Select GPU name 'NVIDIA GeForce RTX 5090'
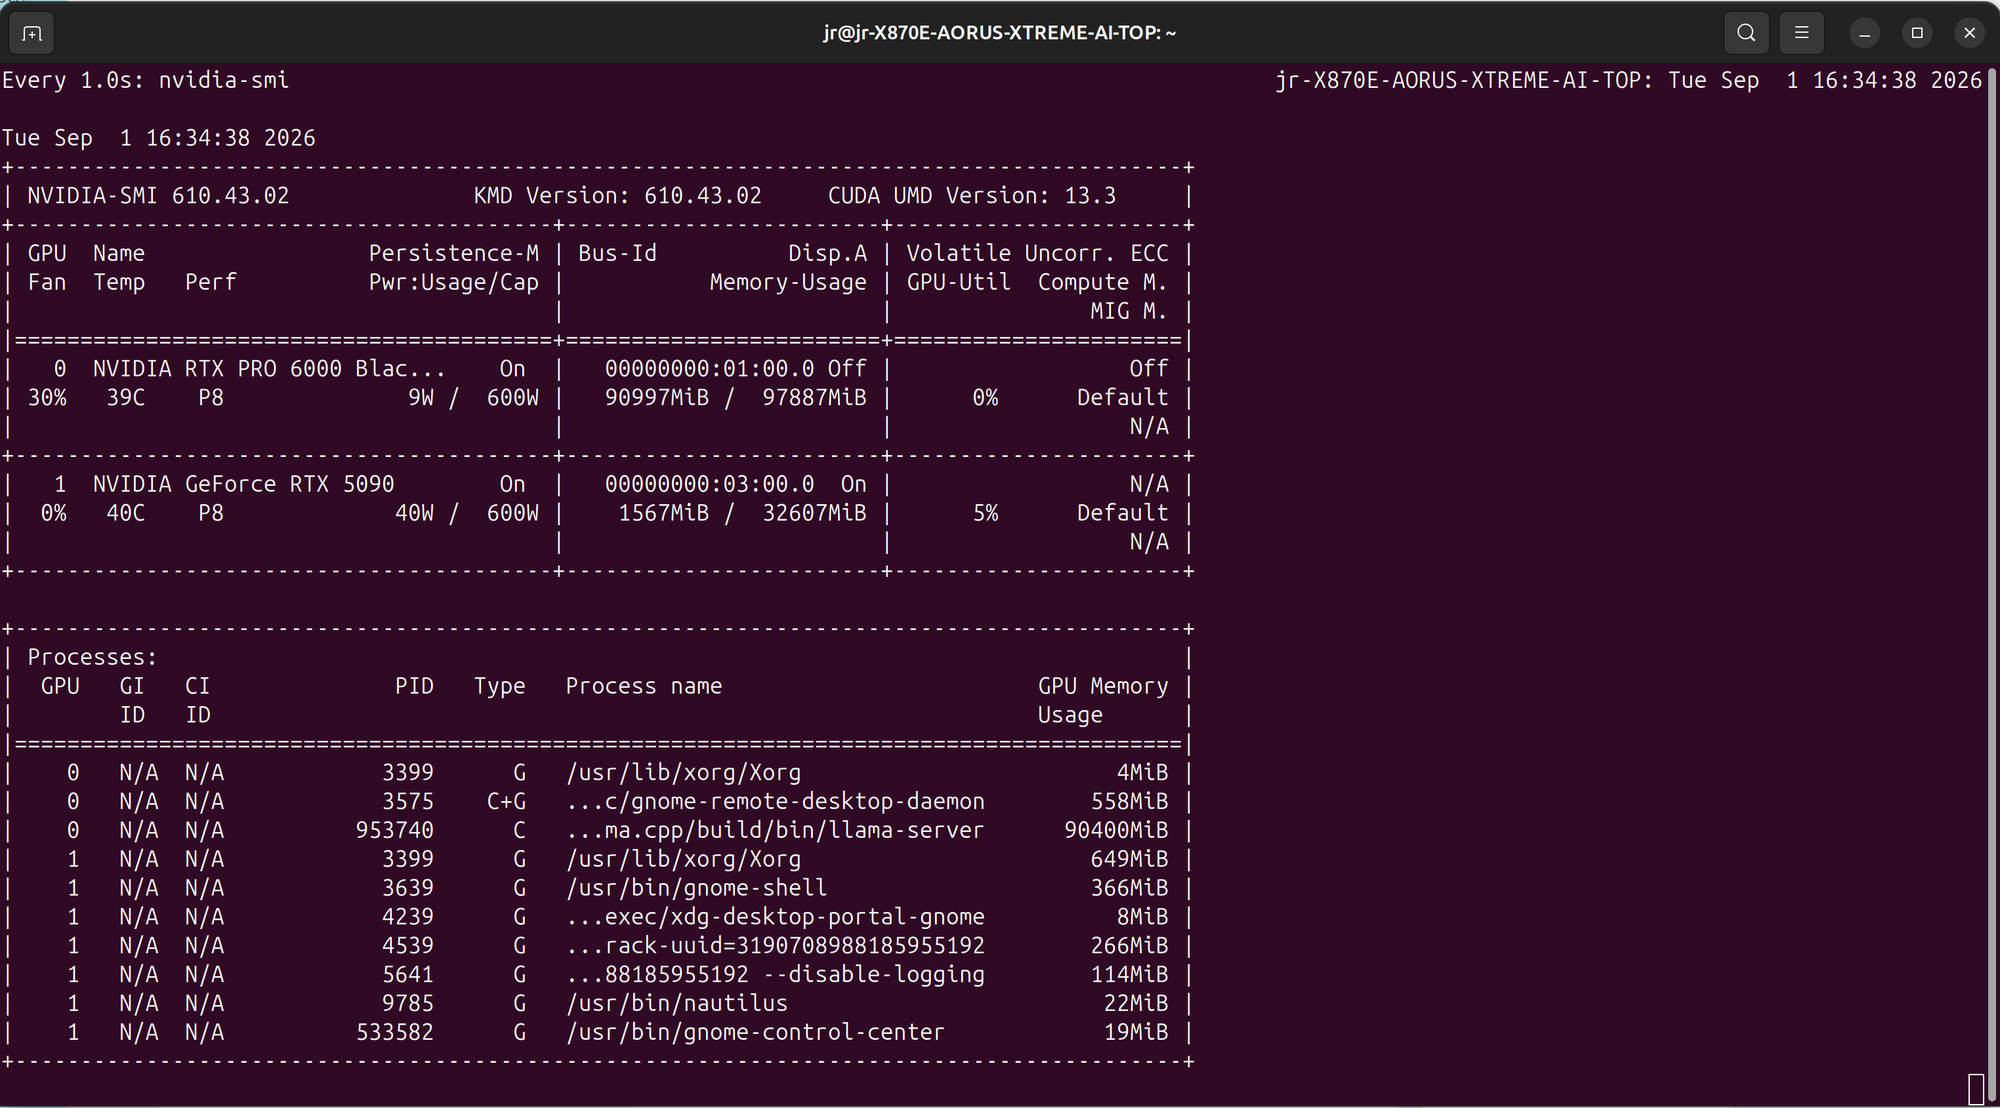Viewport: 2000px width, 1108px height. click(244, 485)
